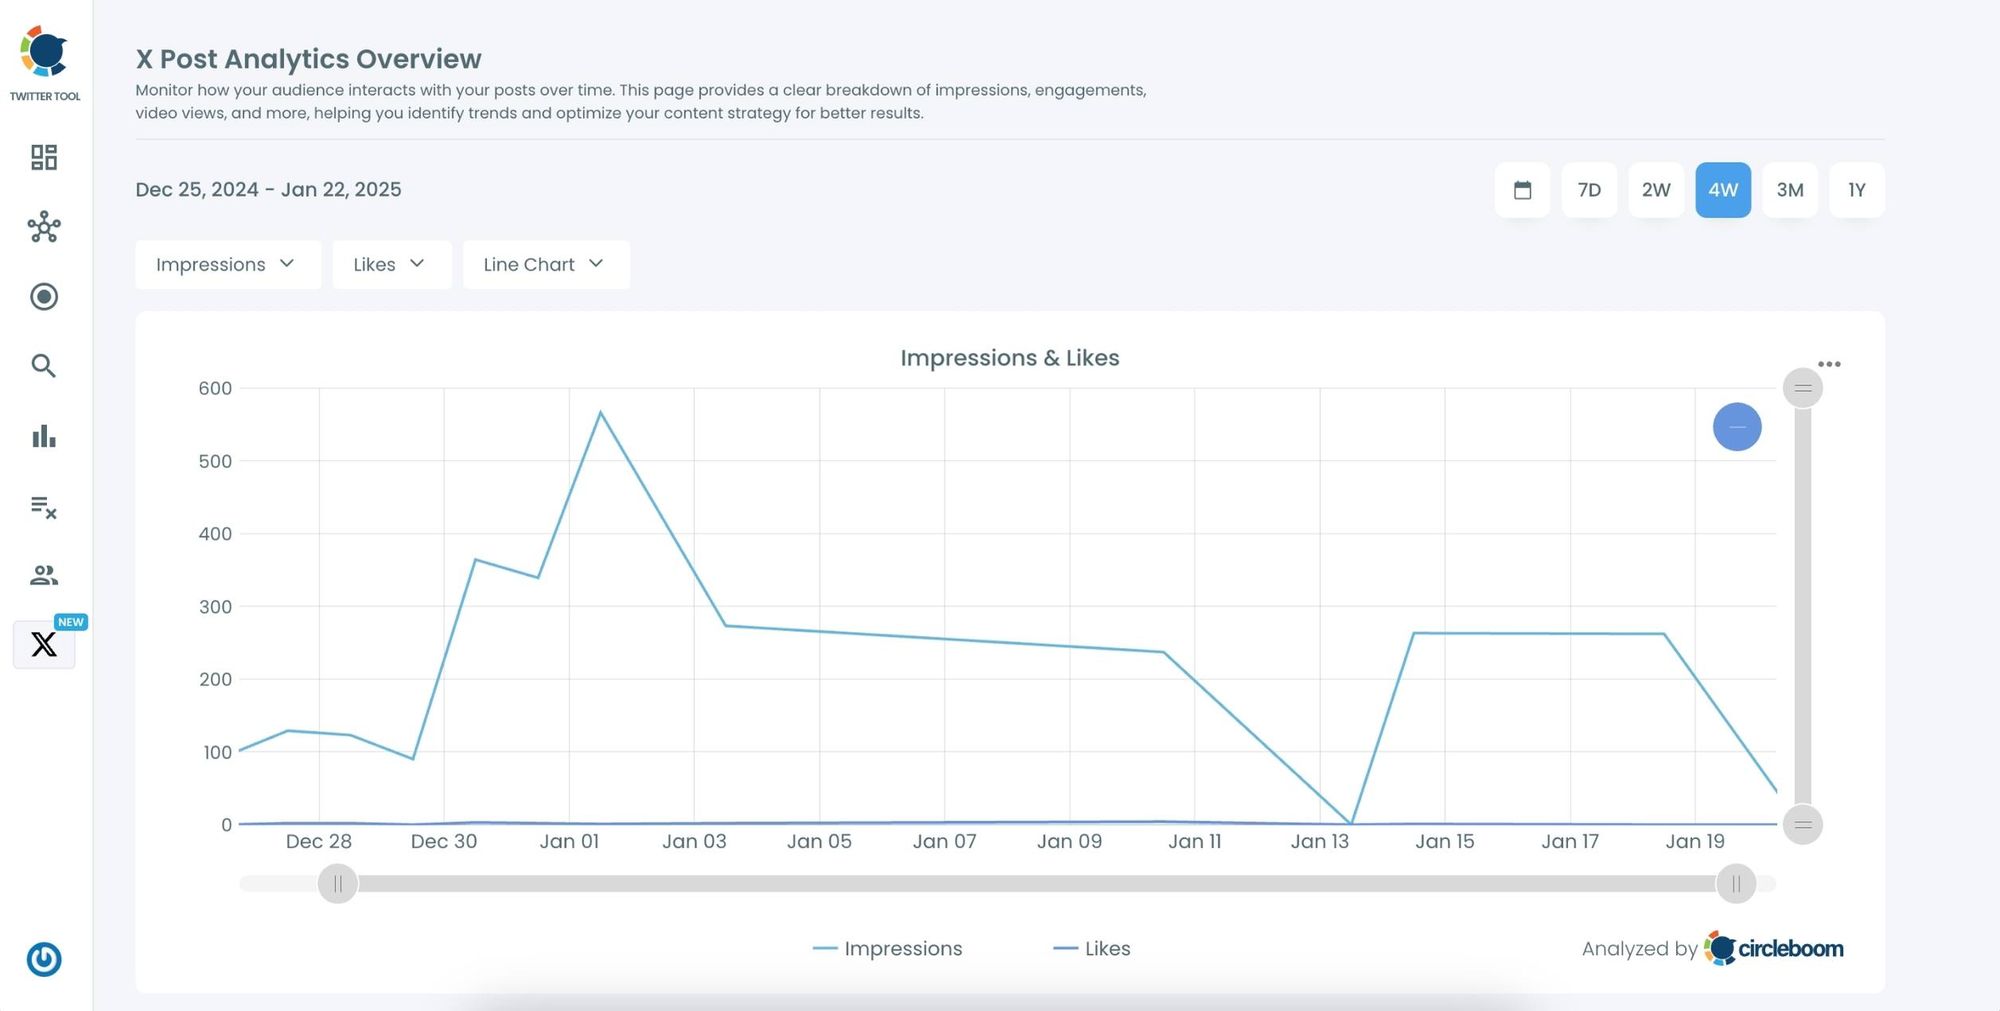Expand the Line Chart type dropdown
Image resolution: width=2000 pixels, height=1011 pixels.
pos(545,264)
